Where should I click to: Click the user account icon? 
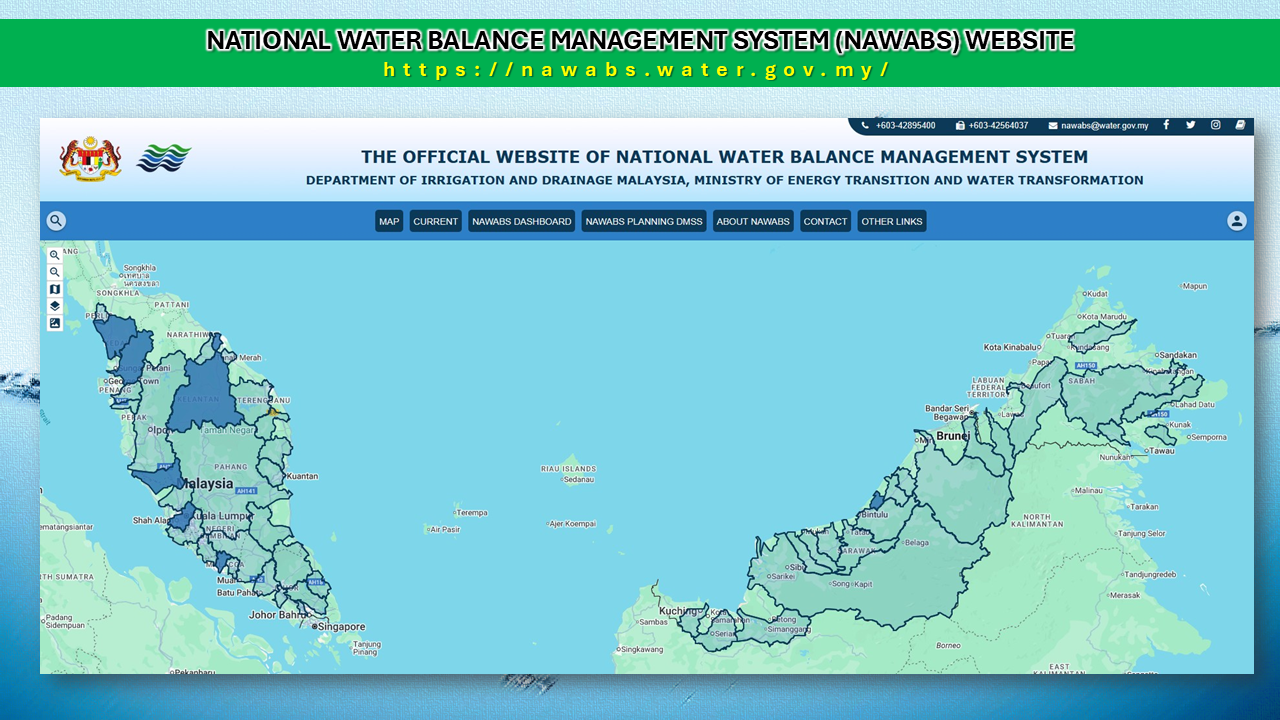click(1237, 221)
